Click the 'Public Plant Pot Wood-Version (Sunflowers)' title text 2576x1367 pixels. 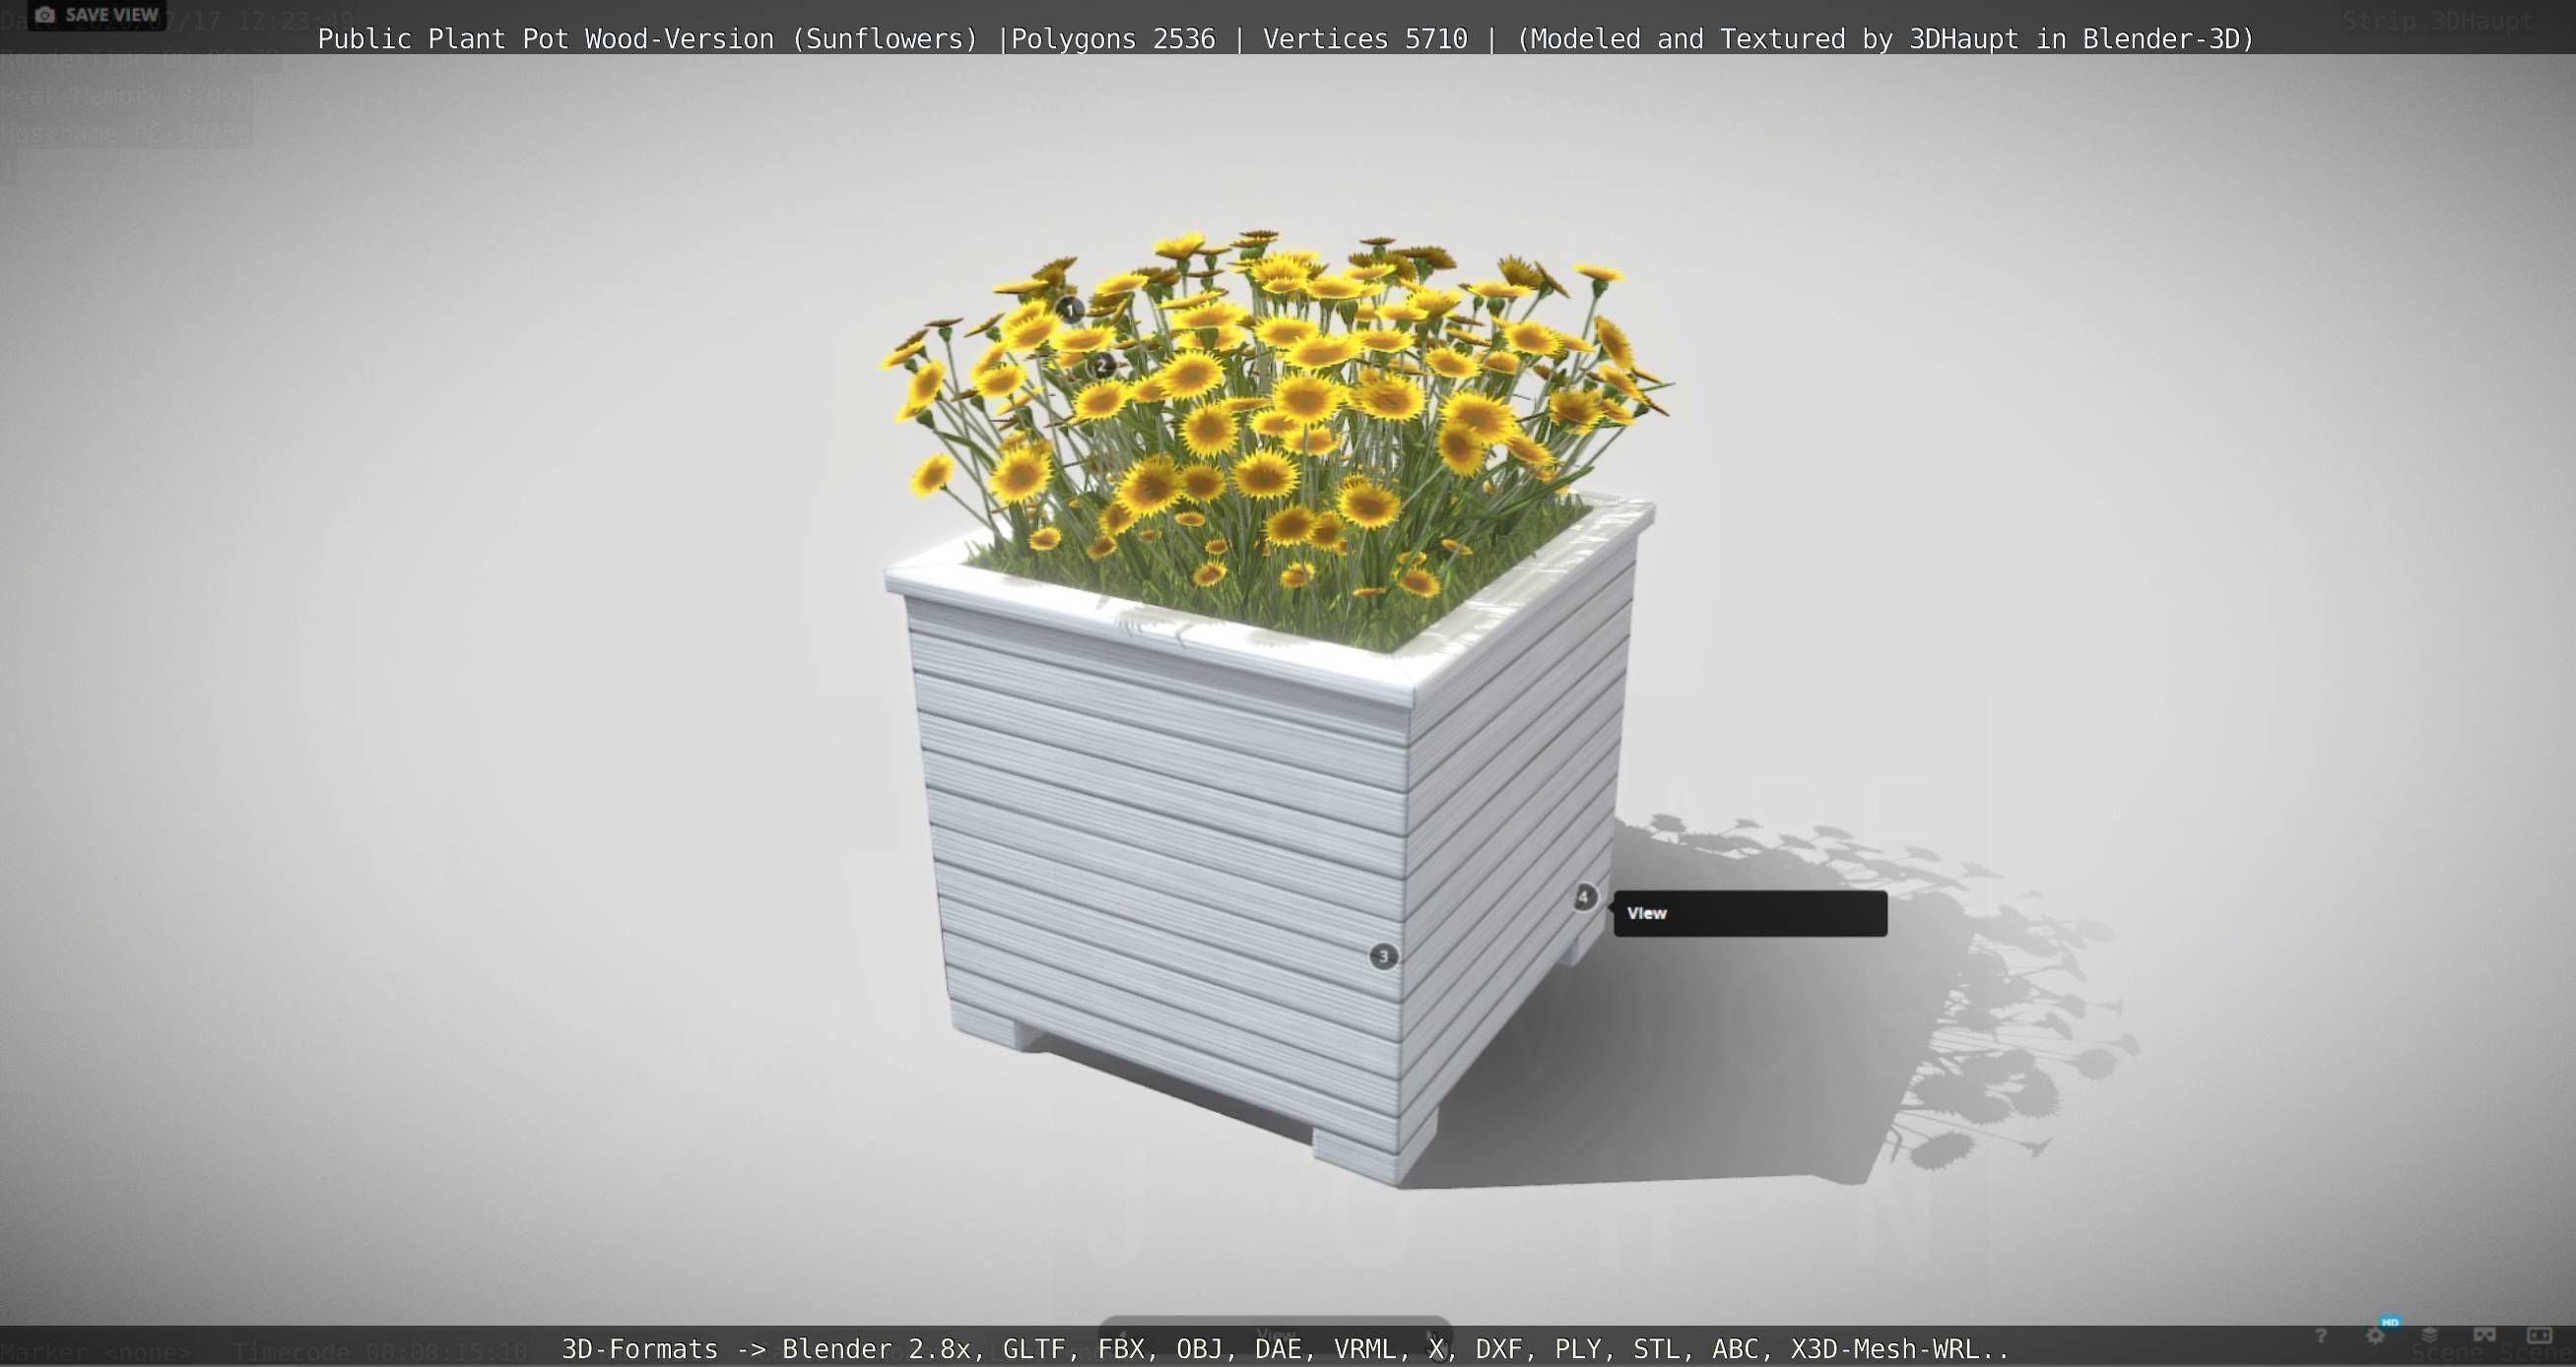point(648,39)
